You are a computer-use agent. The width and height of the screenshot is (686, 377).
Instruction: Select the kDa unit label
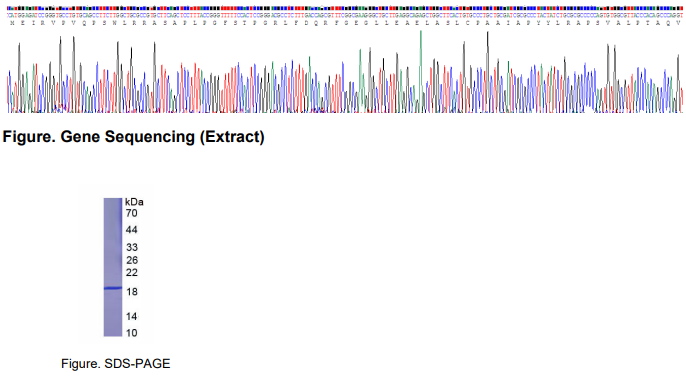pos(134,202)
